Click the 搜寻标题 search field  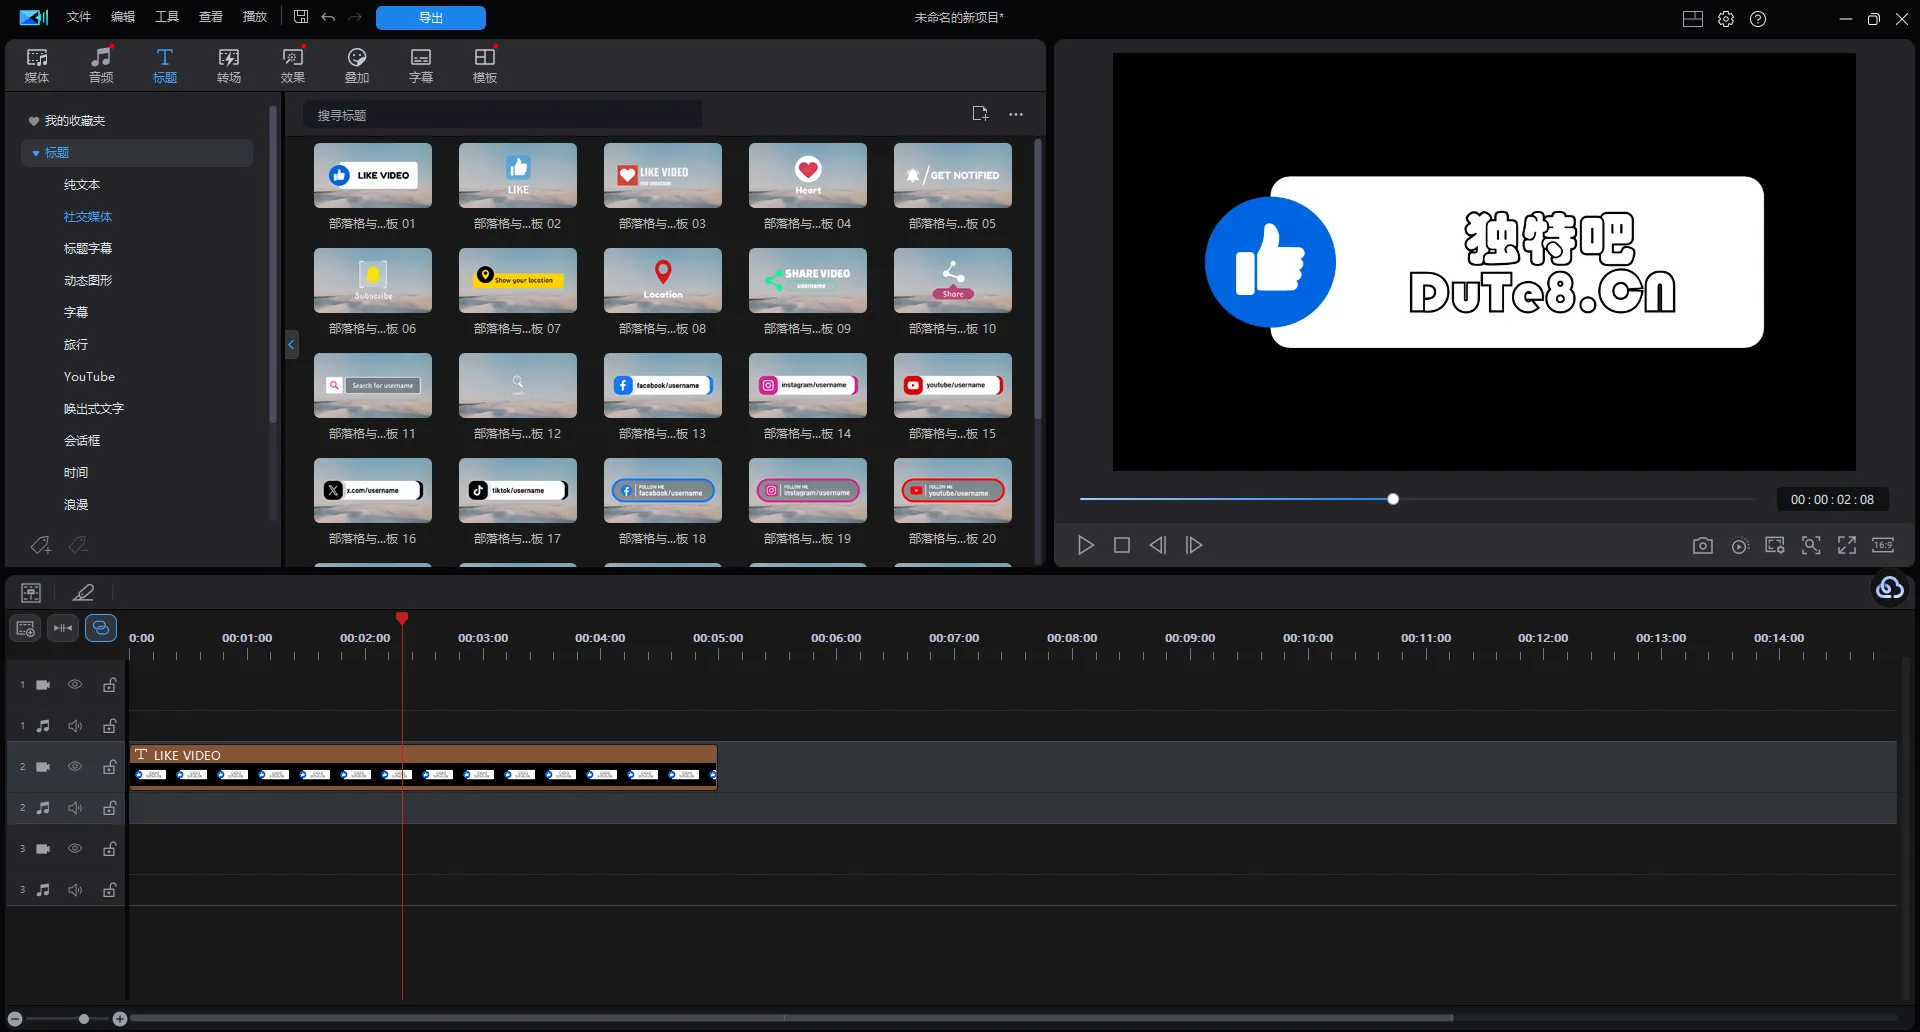[502, 115]
